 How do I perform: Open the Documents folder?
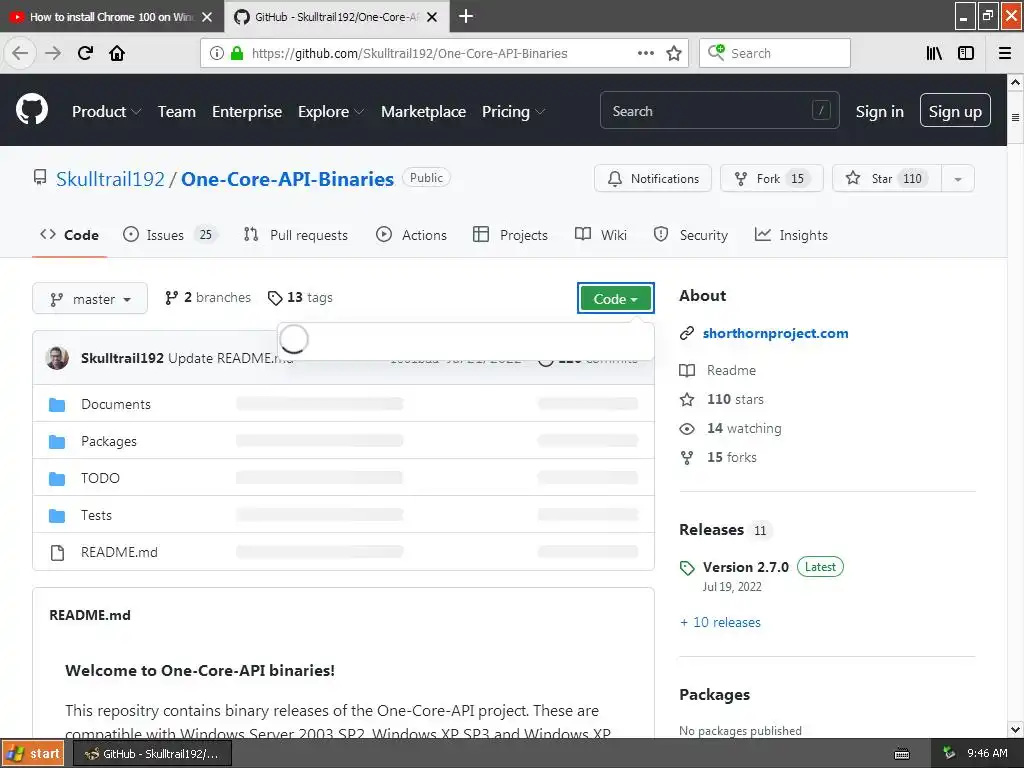(116, 404)
